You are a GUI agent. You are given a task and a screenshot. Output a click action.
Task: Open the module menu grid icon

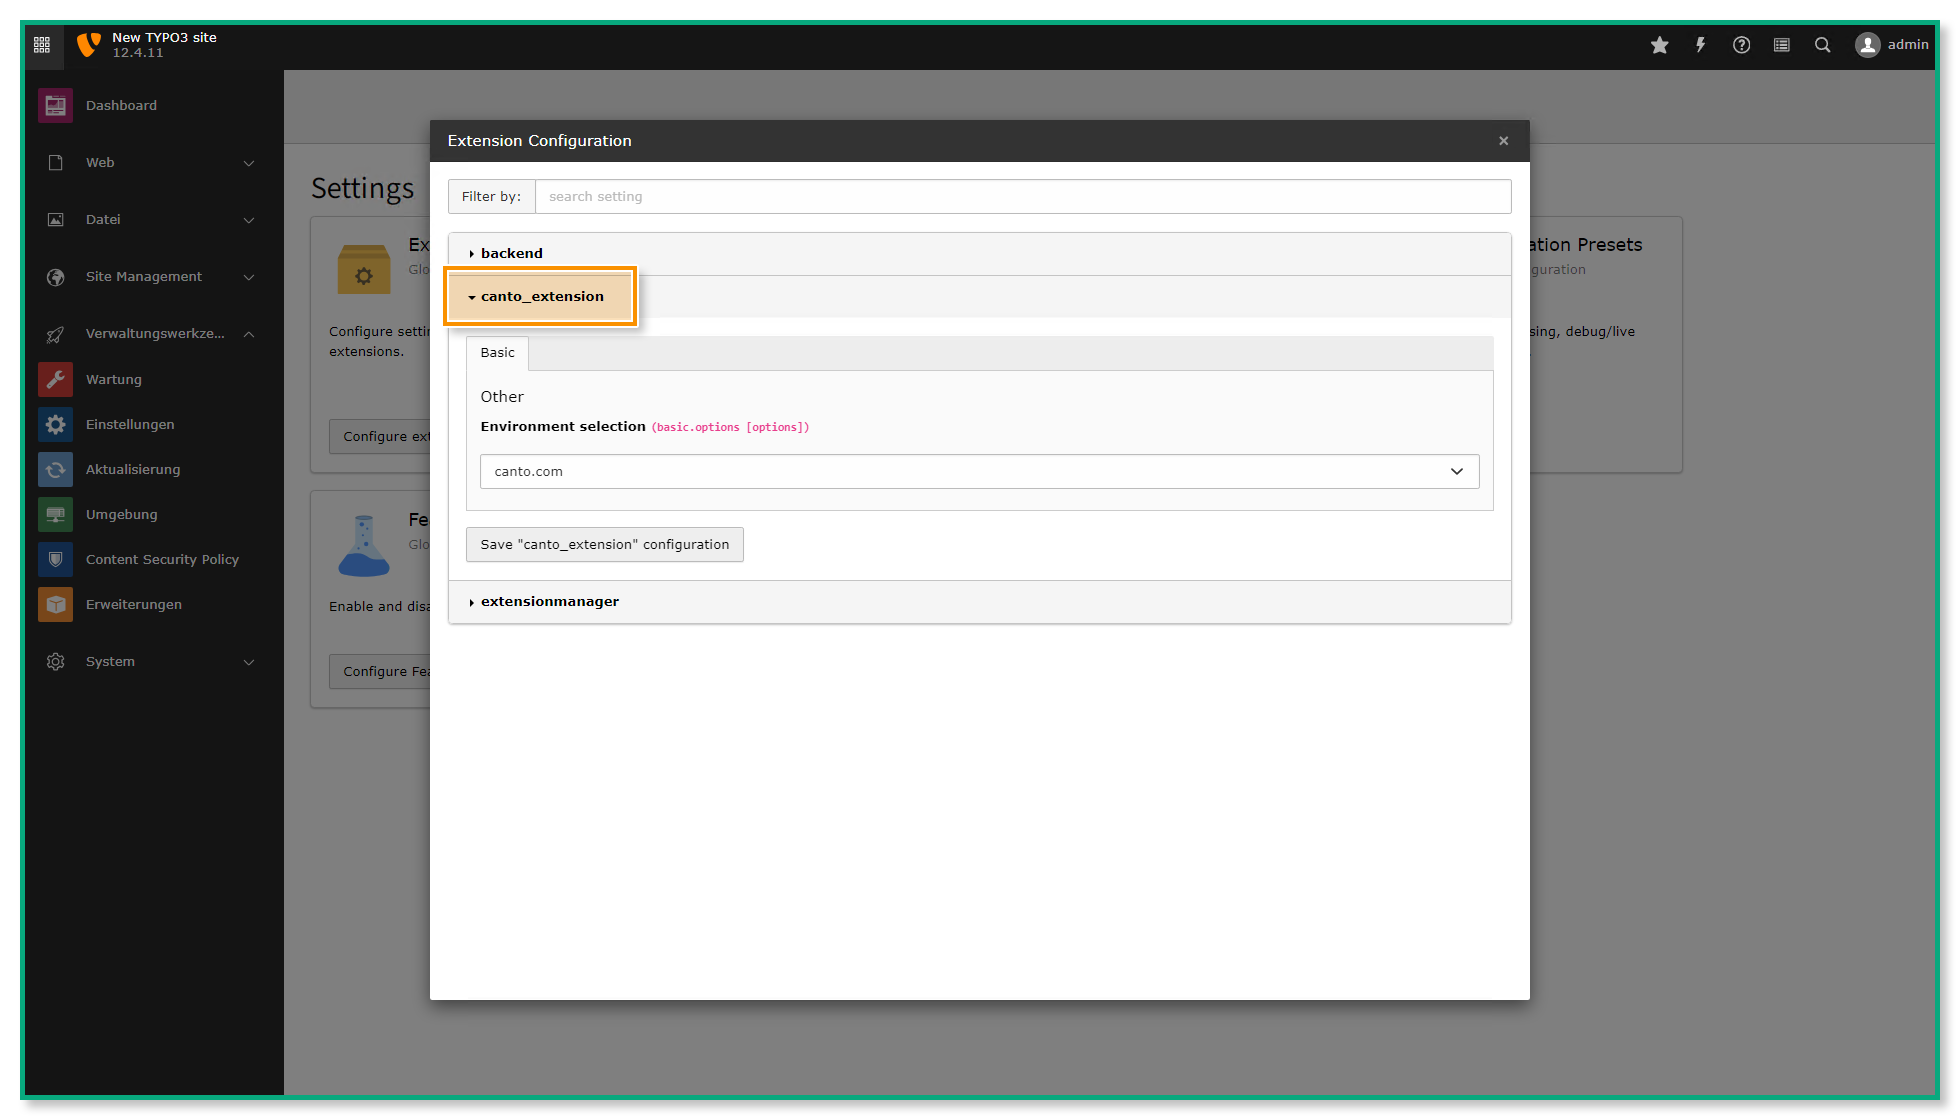coord(42,45)
